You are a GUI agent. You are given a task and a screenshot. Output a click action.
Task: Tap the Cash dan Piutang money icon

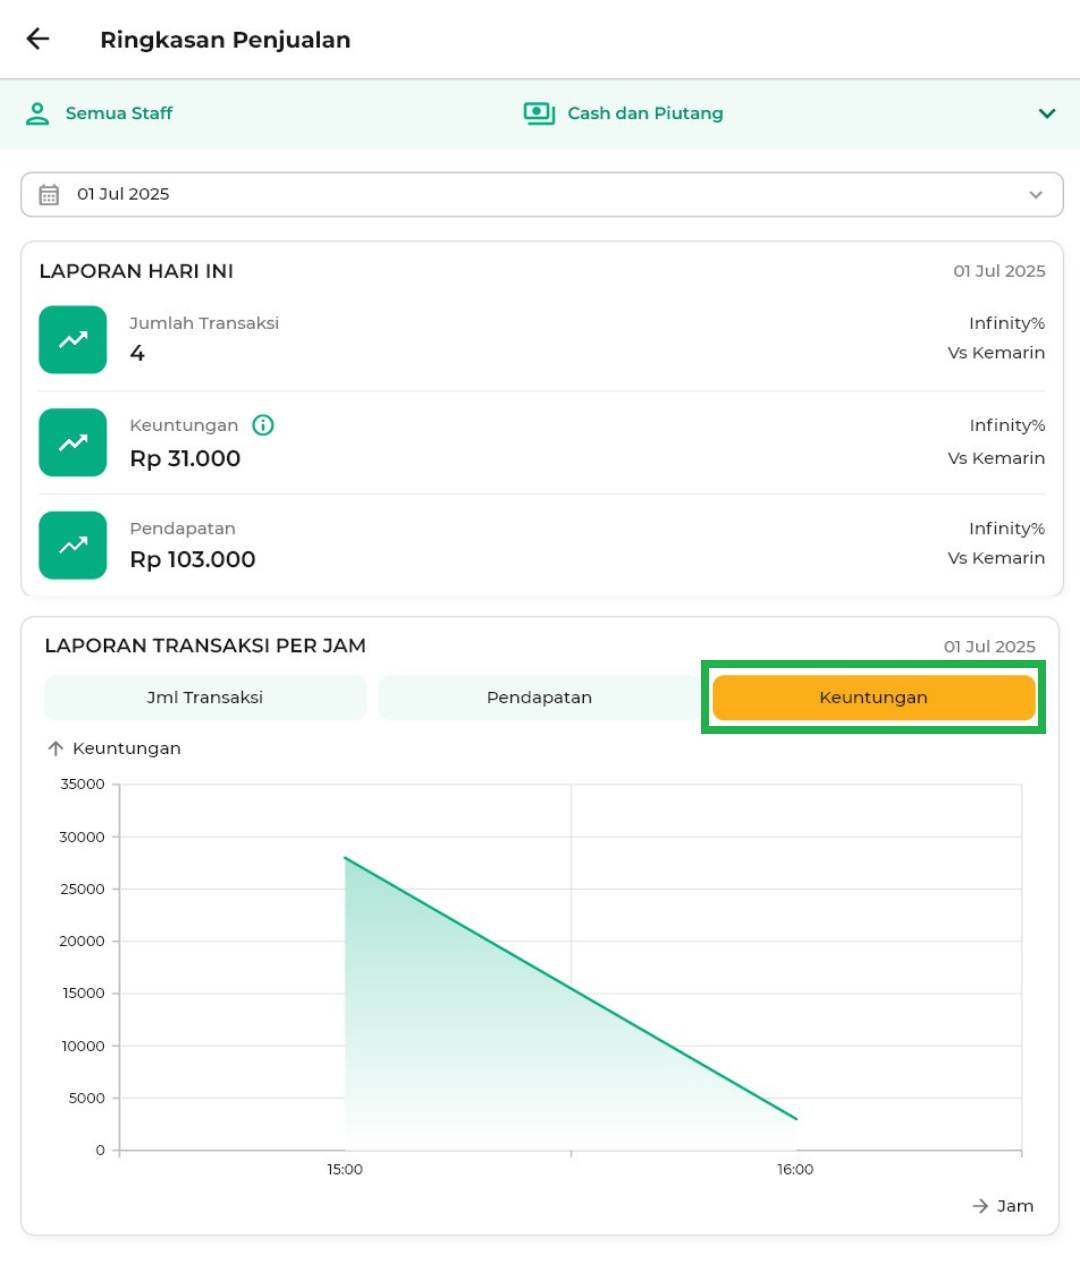pyautogui.click(x=539, y=113)
